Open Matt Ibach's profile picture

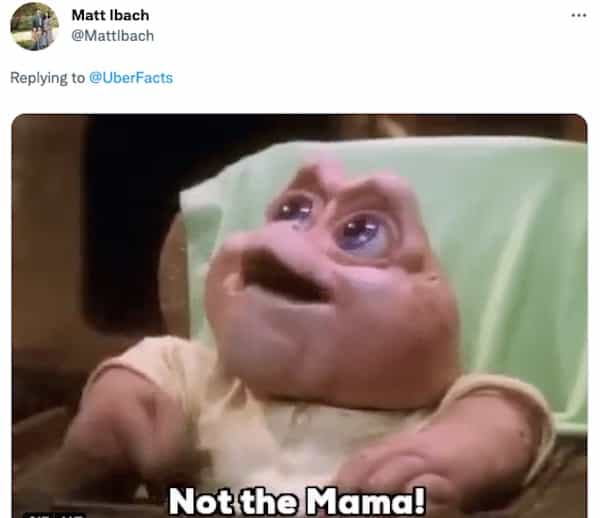34,26
